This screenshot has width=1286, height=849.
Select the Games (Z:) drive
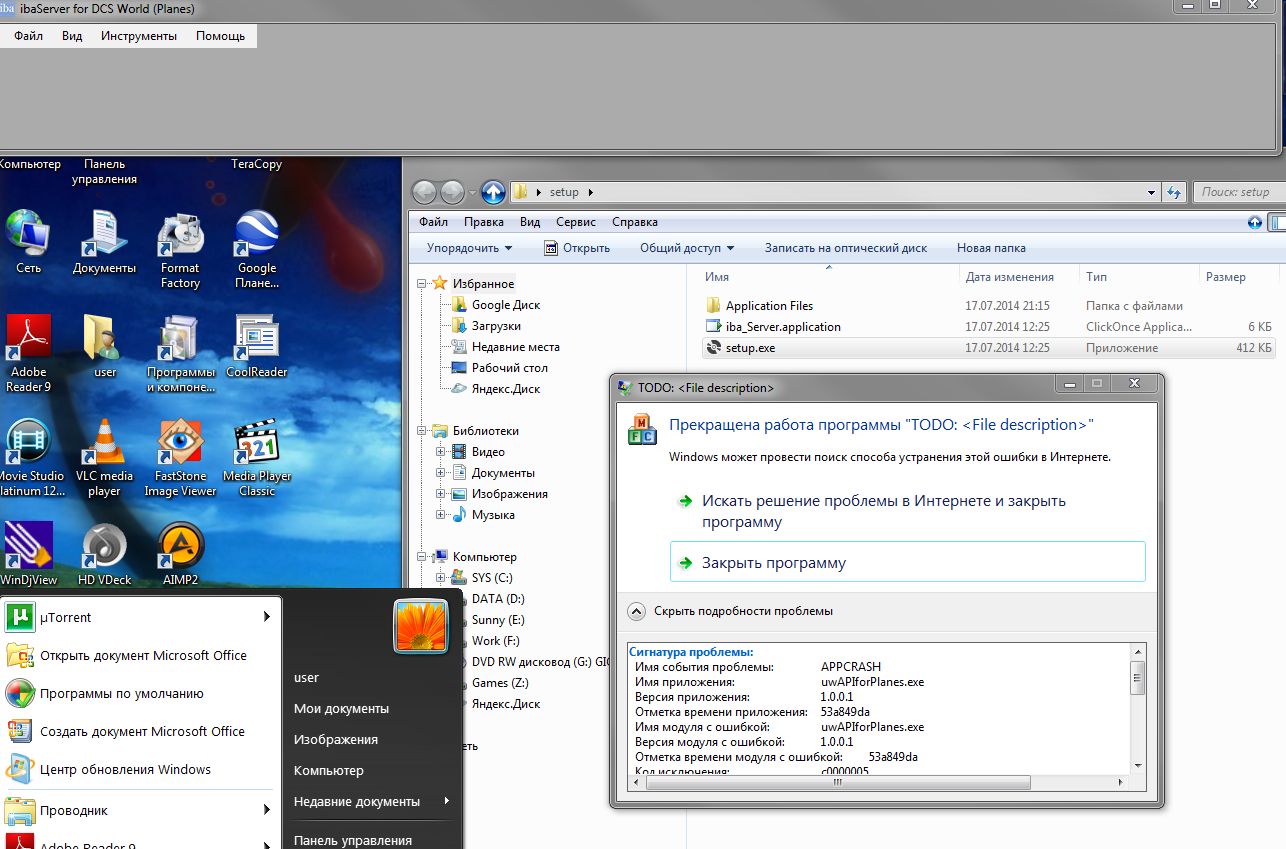pos(500,683)
